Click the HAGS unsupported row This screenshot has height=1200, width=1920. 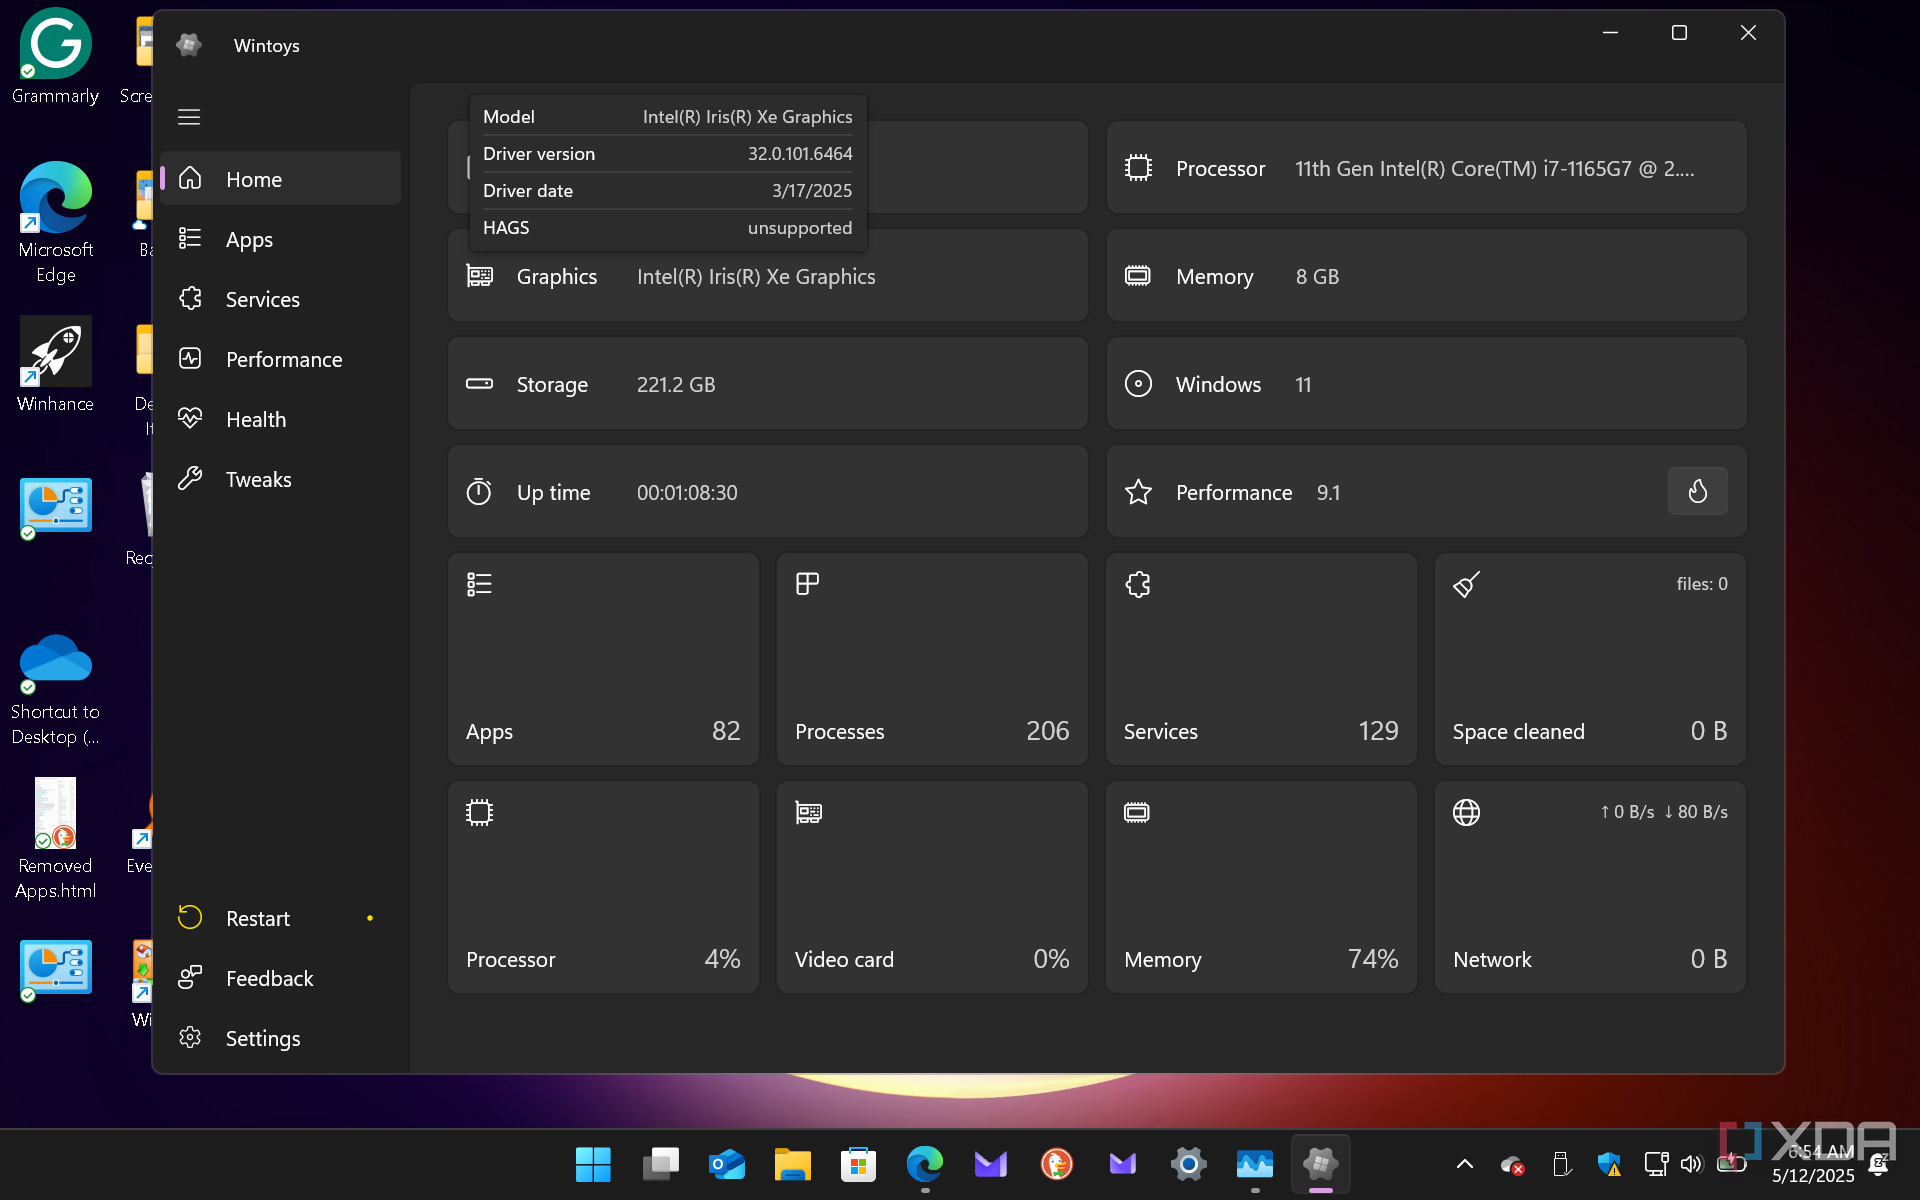(x=668, y=228)
